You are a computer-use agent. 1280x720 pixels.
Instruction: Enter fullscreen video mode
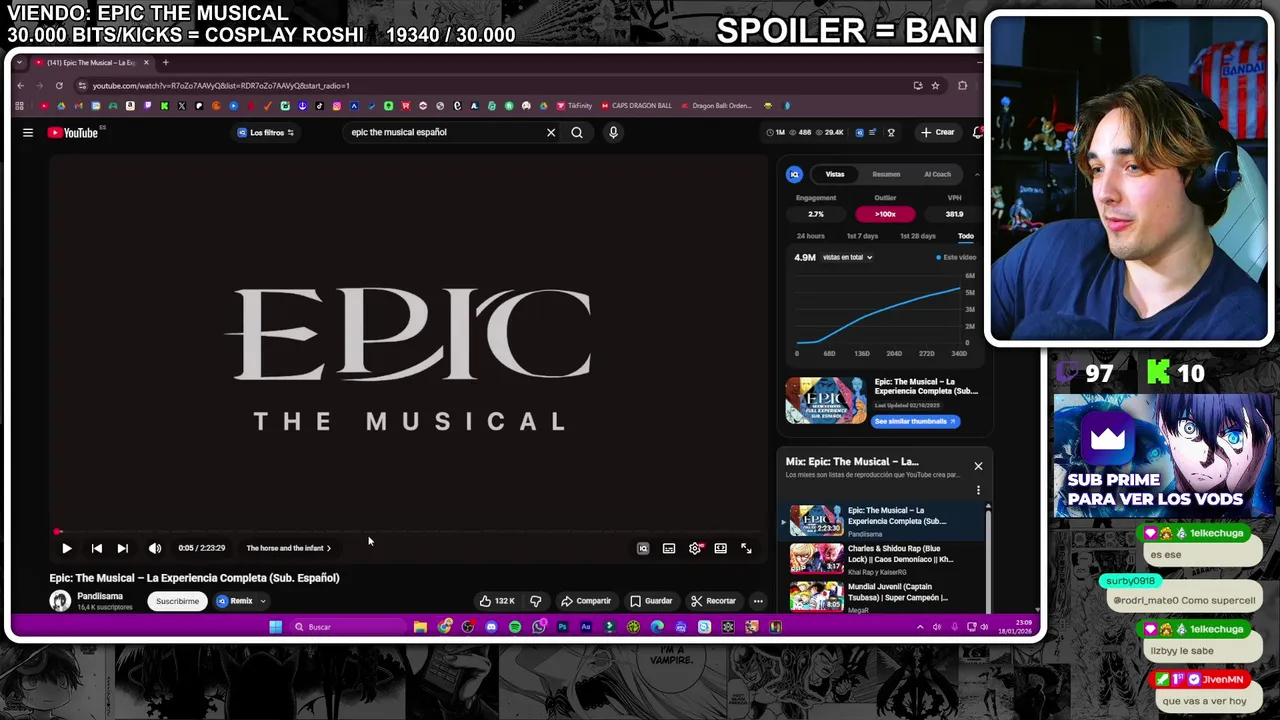pos(746,548)
